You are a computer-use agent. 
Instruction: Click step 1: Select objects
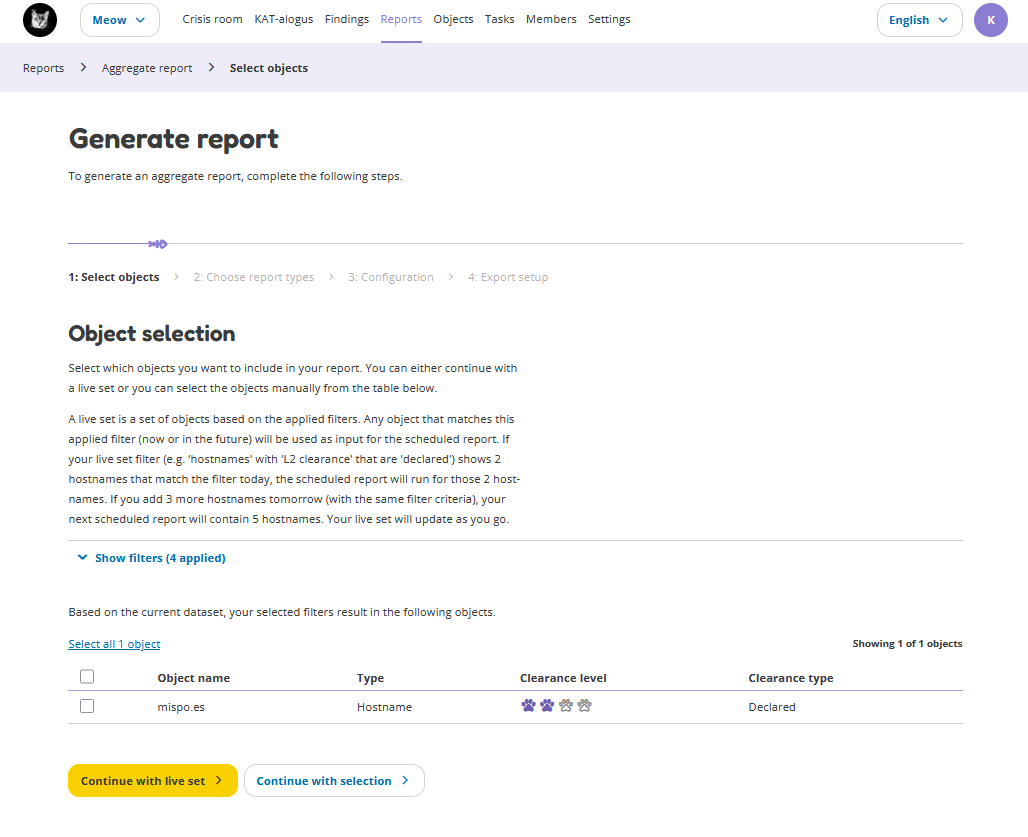pos(114,277)
